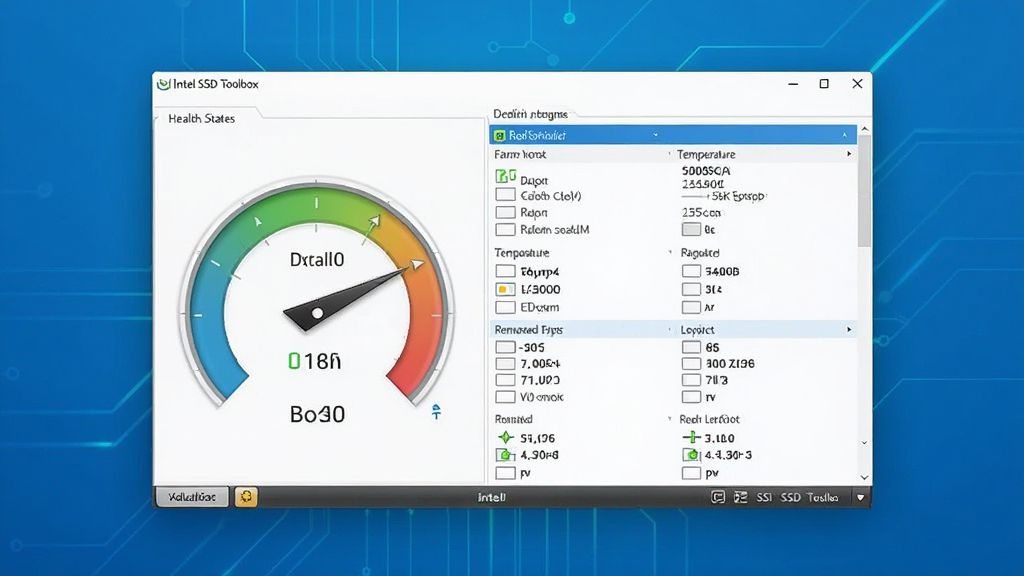The width and height of the screenshot is (1024, 576).
Task: Click the small blue pin icon beside the gauge
Action: click(436, 411)
